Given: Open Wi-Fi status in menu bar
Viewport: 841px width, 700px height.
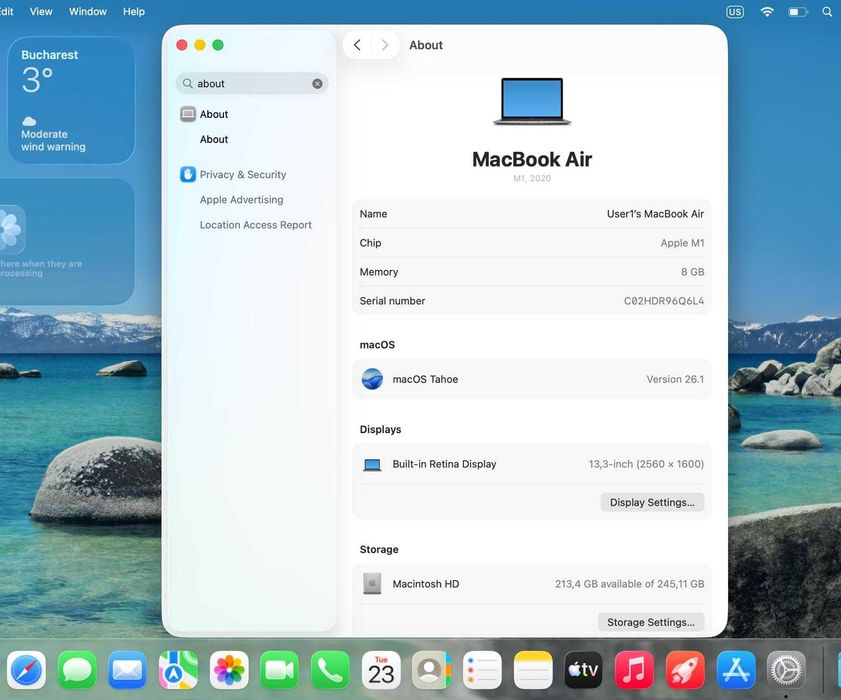Looking at the screenshot, I should pos(767,11).
